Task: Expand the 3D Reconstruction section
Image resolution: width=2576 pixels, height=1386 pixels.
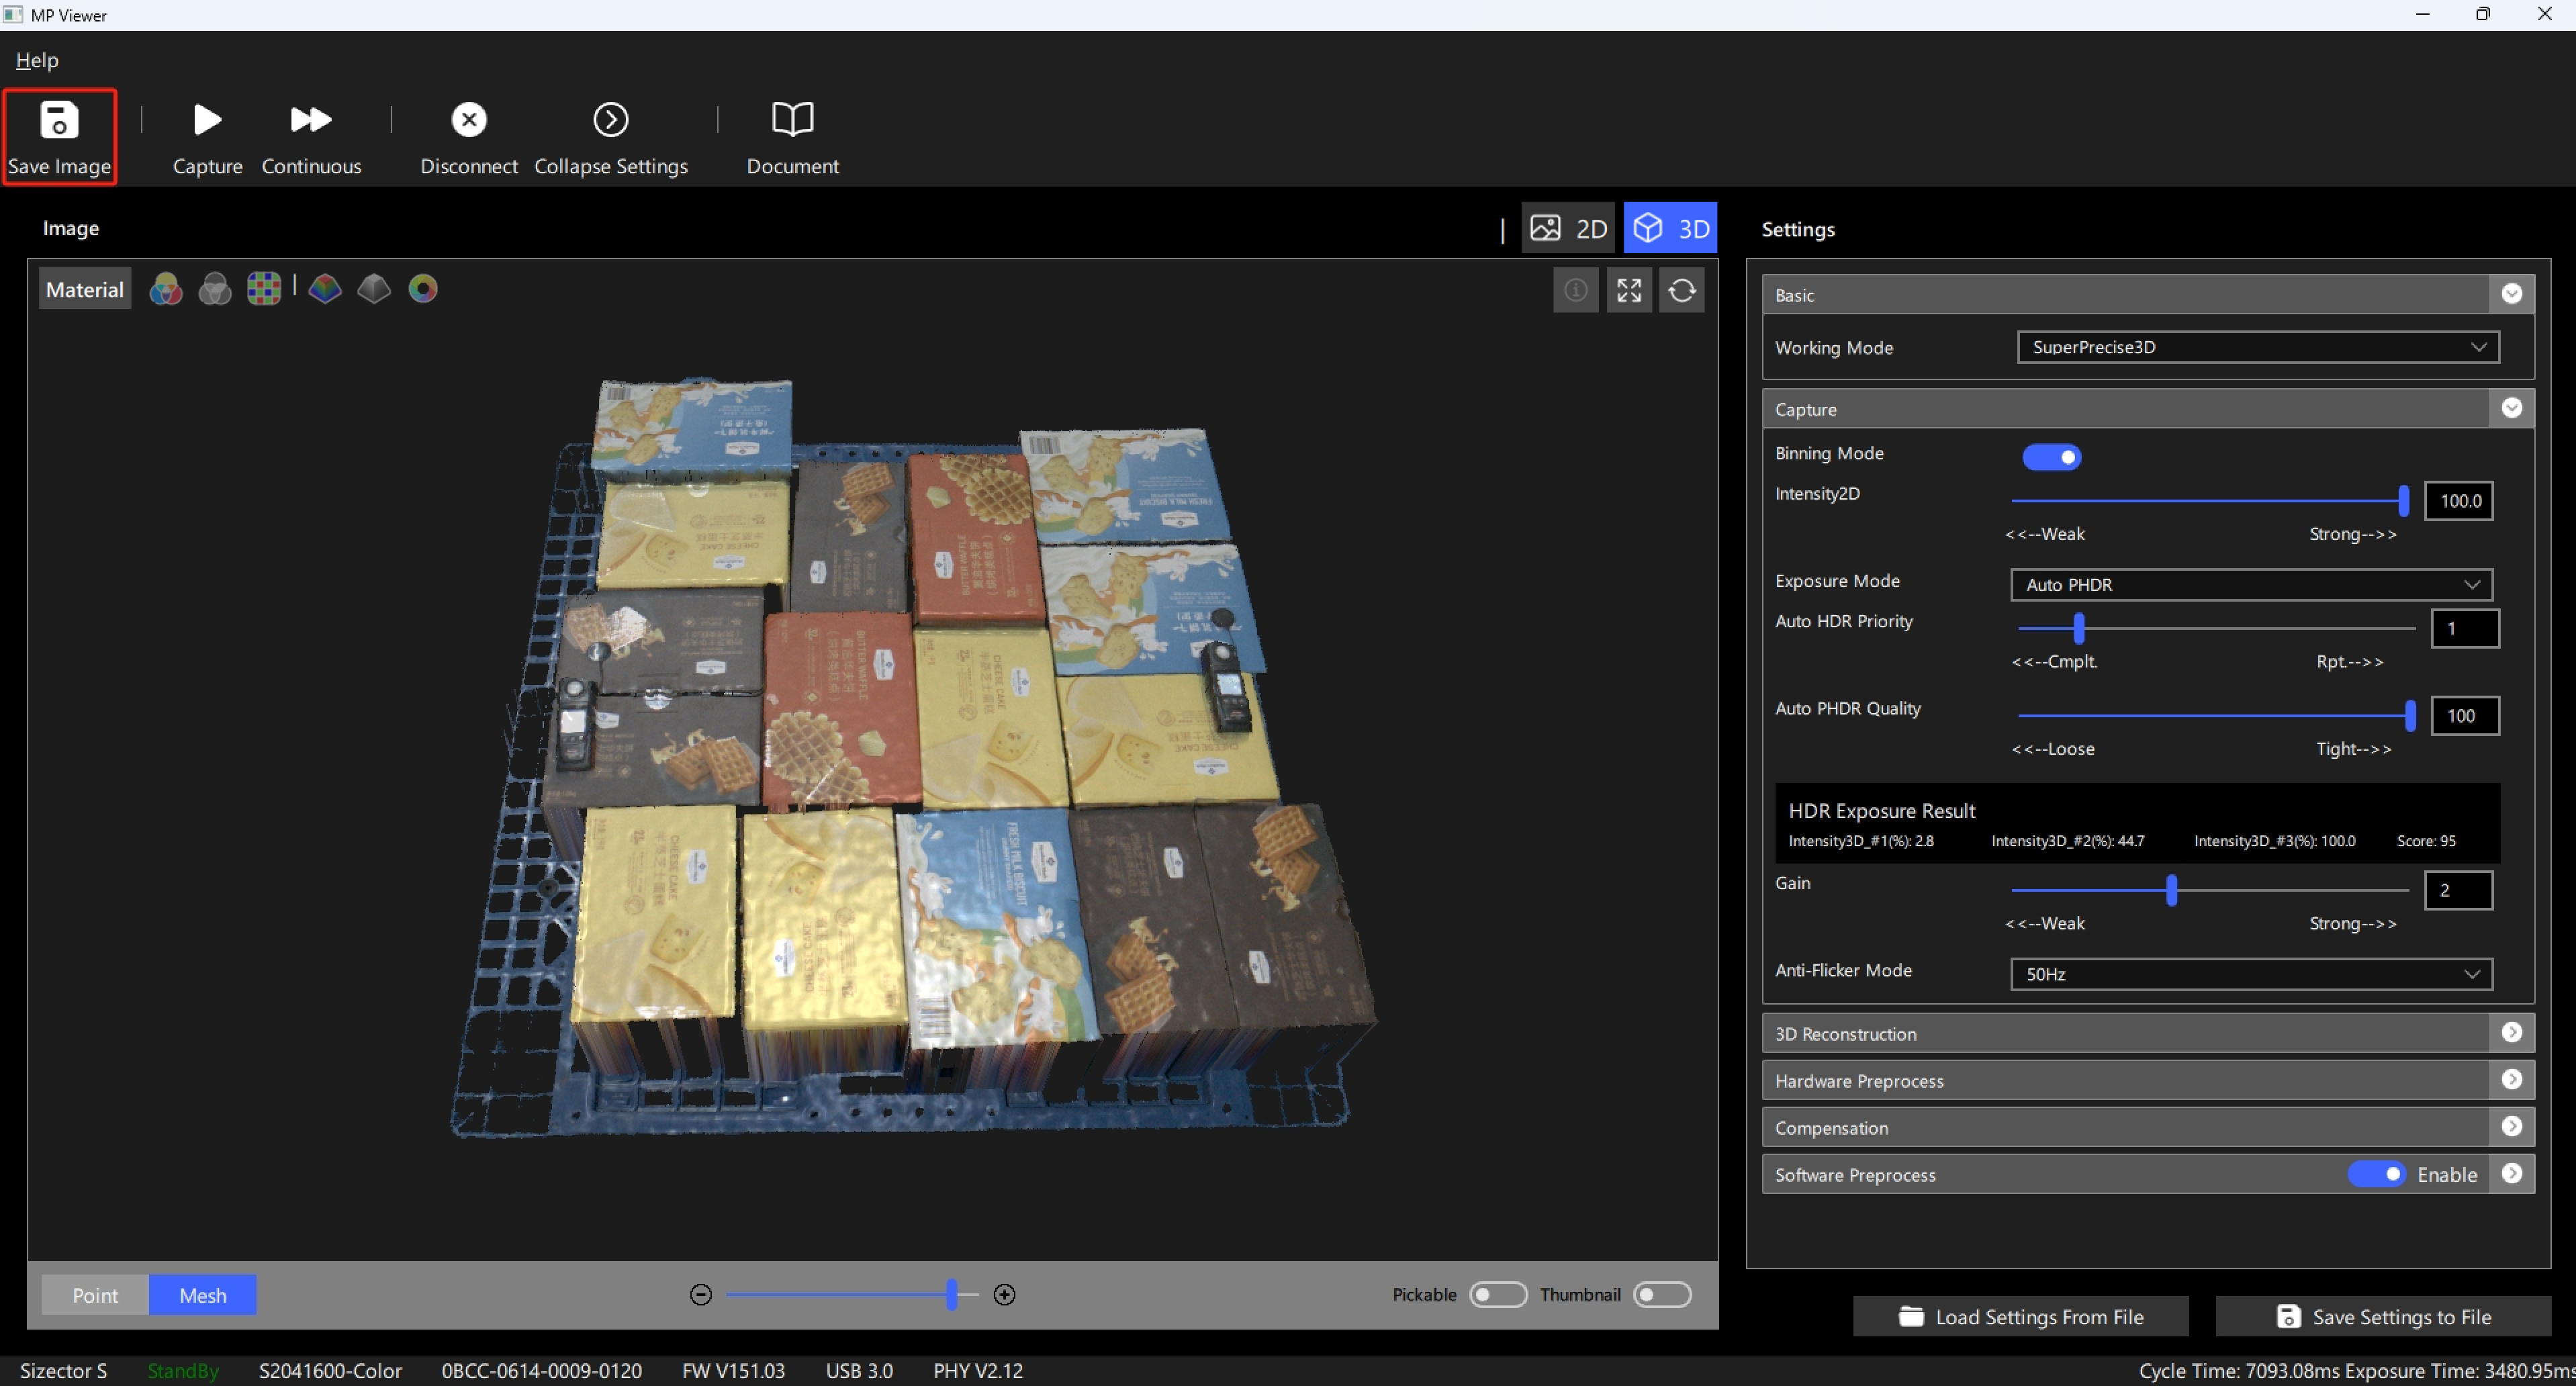Action: coord(2511,1033)
